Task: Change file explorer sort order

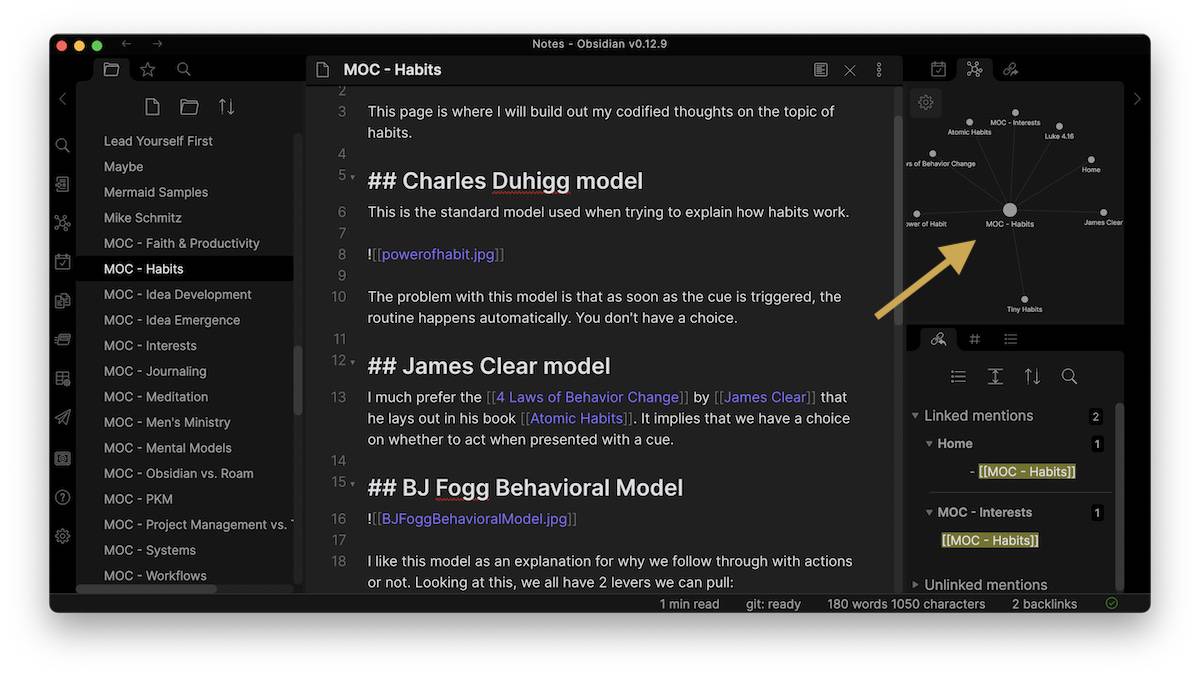Action: [x=227, y=107]
